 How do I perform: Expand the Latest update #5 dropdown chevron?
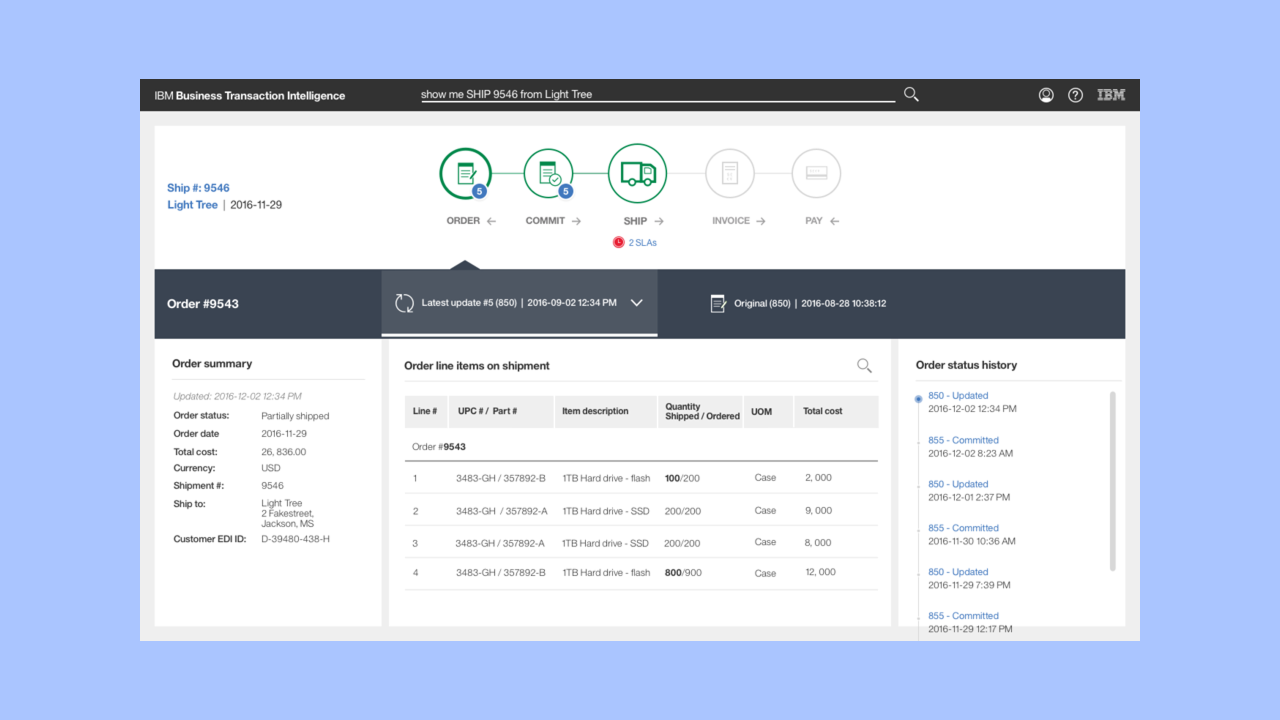click(636, 303)
